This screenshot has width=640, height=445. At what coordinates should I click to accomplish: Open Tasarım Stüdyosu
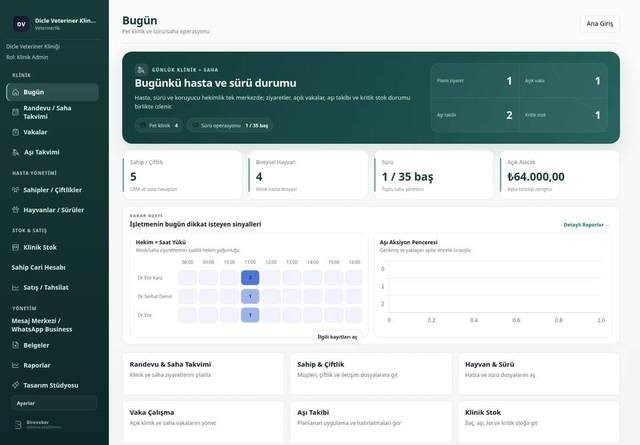click(52, 385)
